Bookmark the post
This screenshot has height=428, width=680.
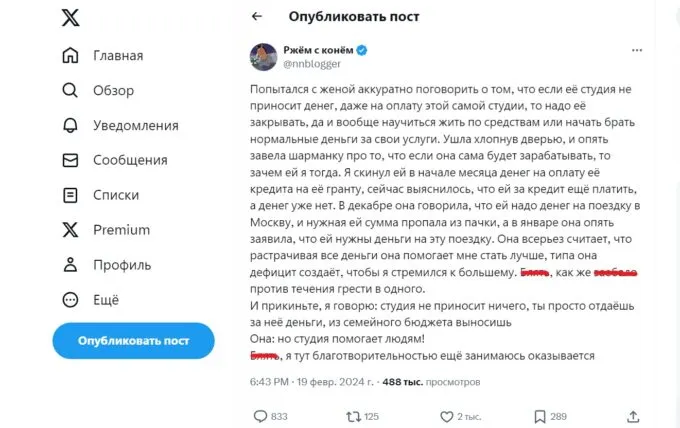(x=539, y=416)
